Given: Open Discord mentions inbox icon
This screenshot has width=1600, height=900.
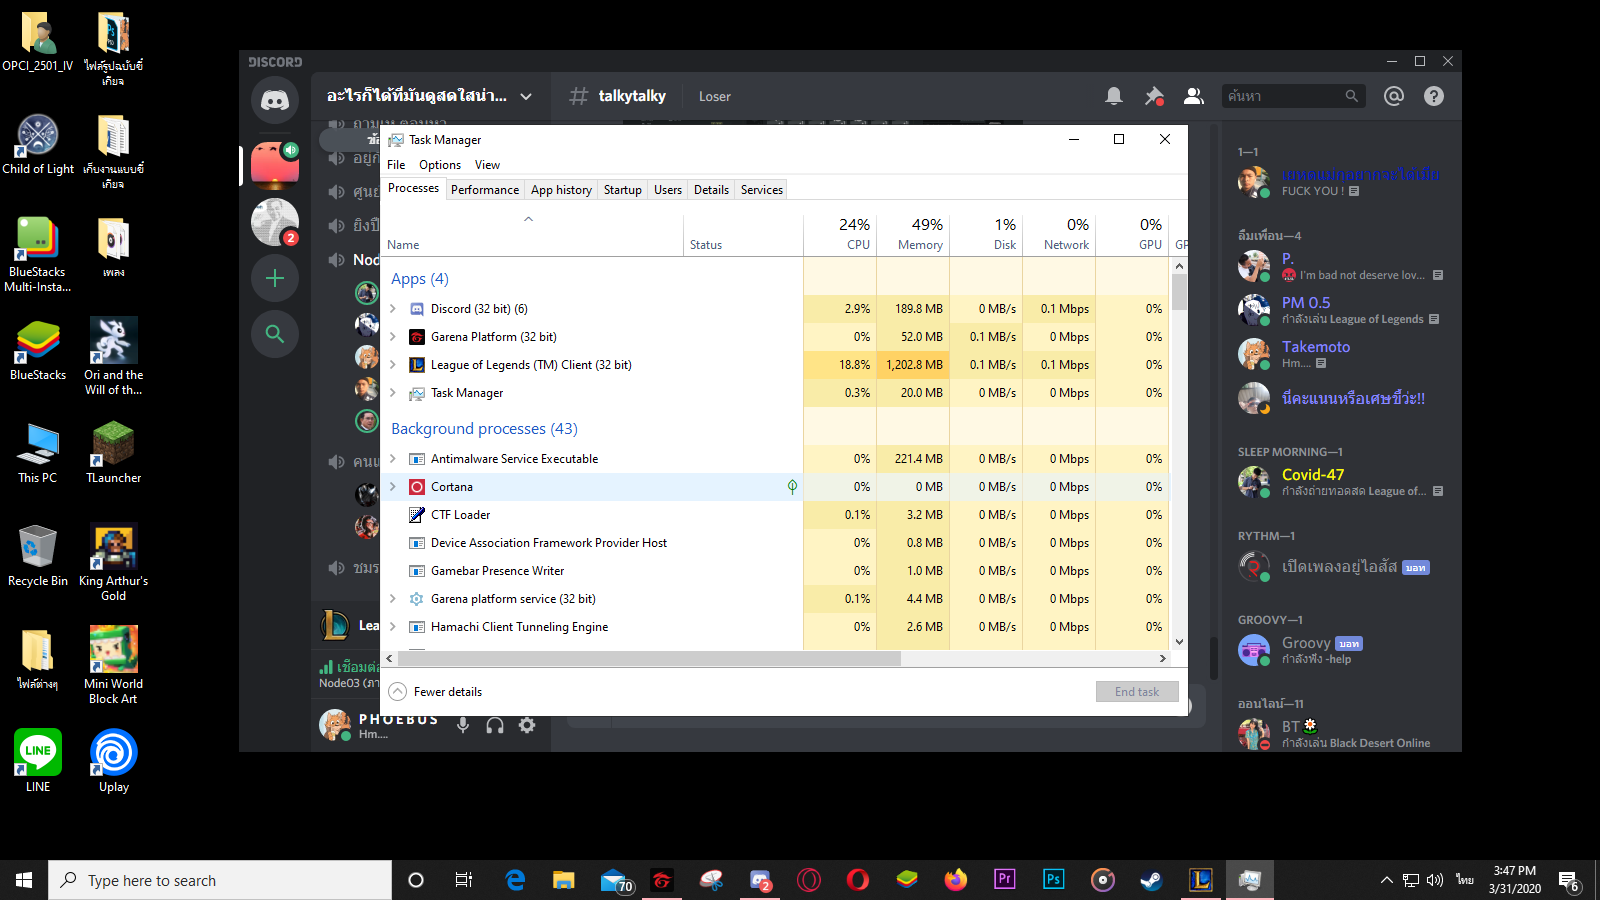Looking at the screenshot, I should [1394, 96].
